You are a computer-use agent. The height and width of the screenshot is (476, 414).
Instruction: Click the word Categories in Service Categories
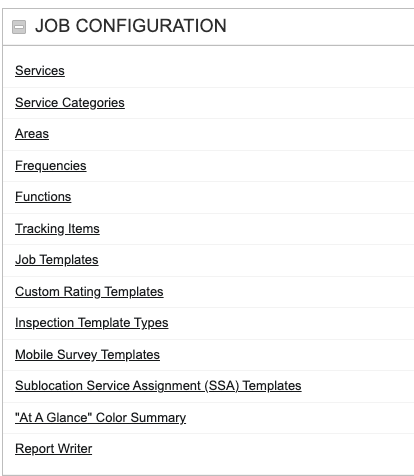coord(93,103)
